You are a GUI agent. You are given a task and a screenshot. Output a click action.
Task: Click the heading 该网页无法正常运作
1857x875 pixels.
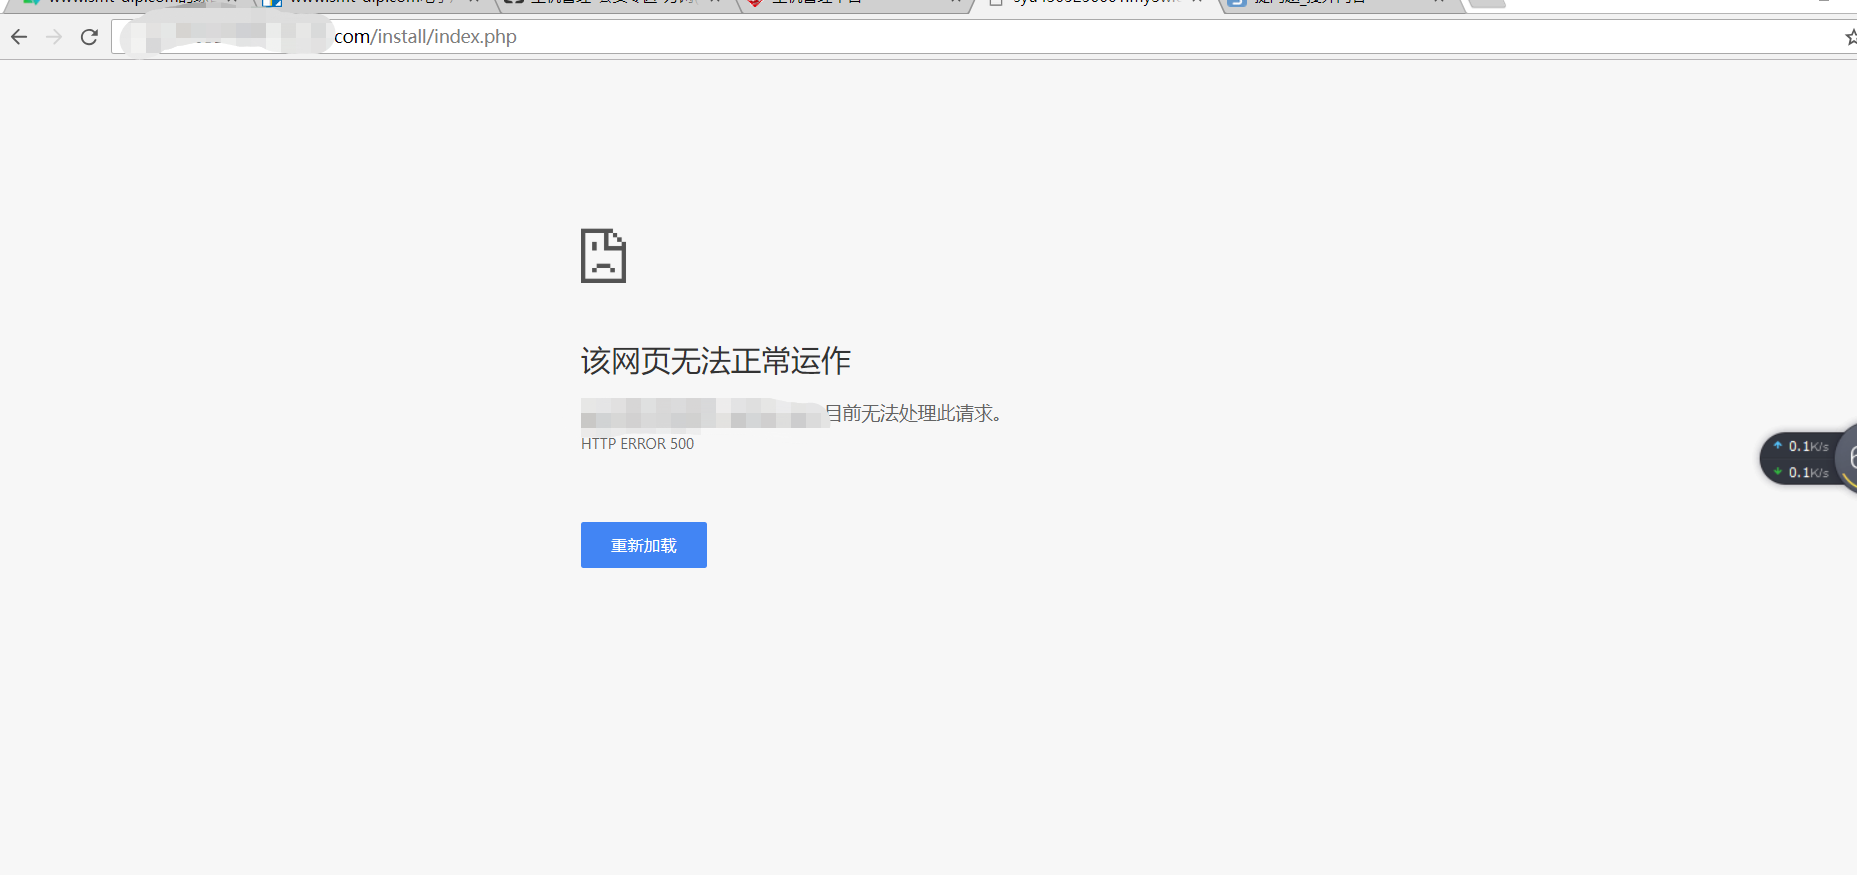click(715, 361)
